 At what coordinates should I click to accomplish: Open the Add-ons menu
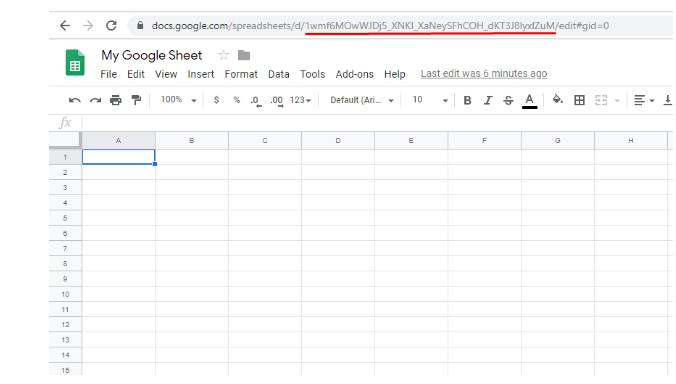click(x=354, y=75)
